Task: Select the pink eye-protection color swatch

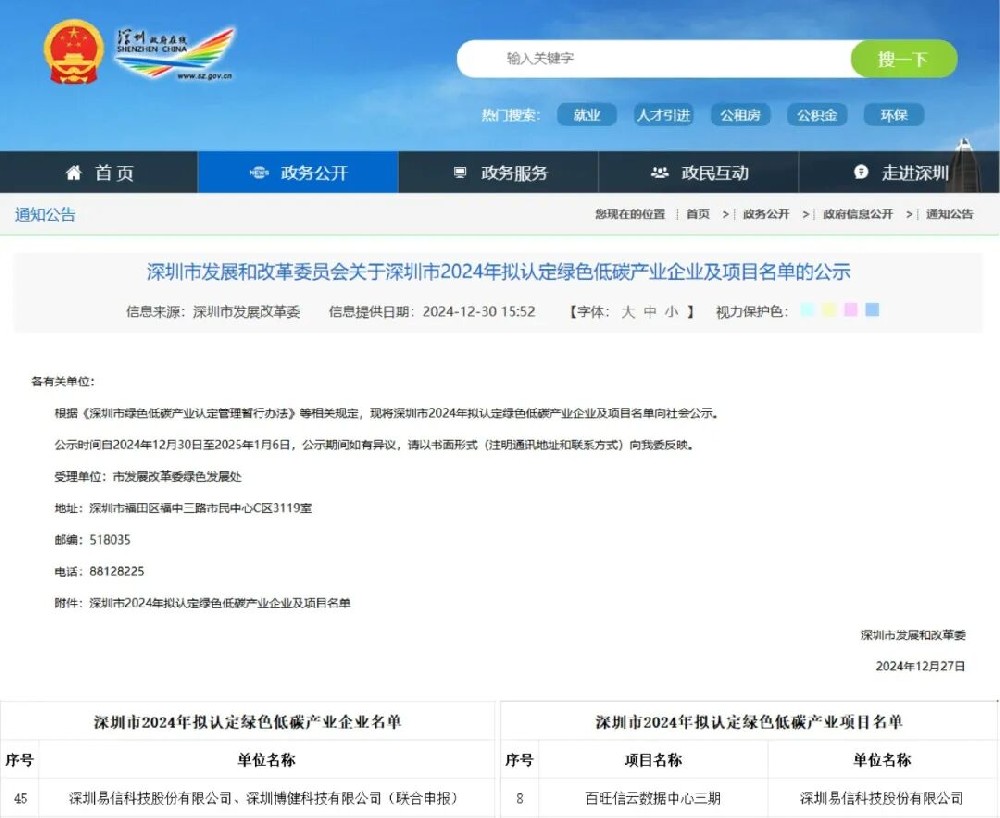Action: (x=851, y=311)
